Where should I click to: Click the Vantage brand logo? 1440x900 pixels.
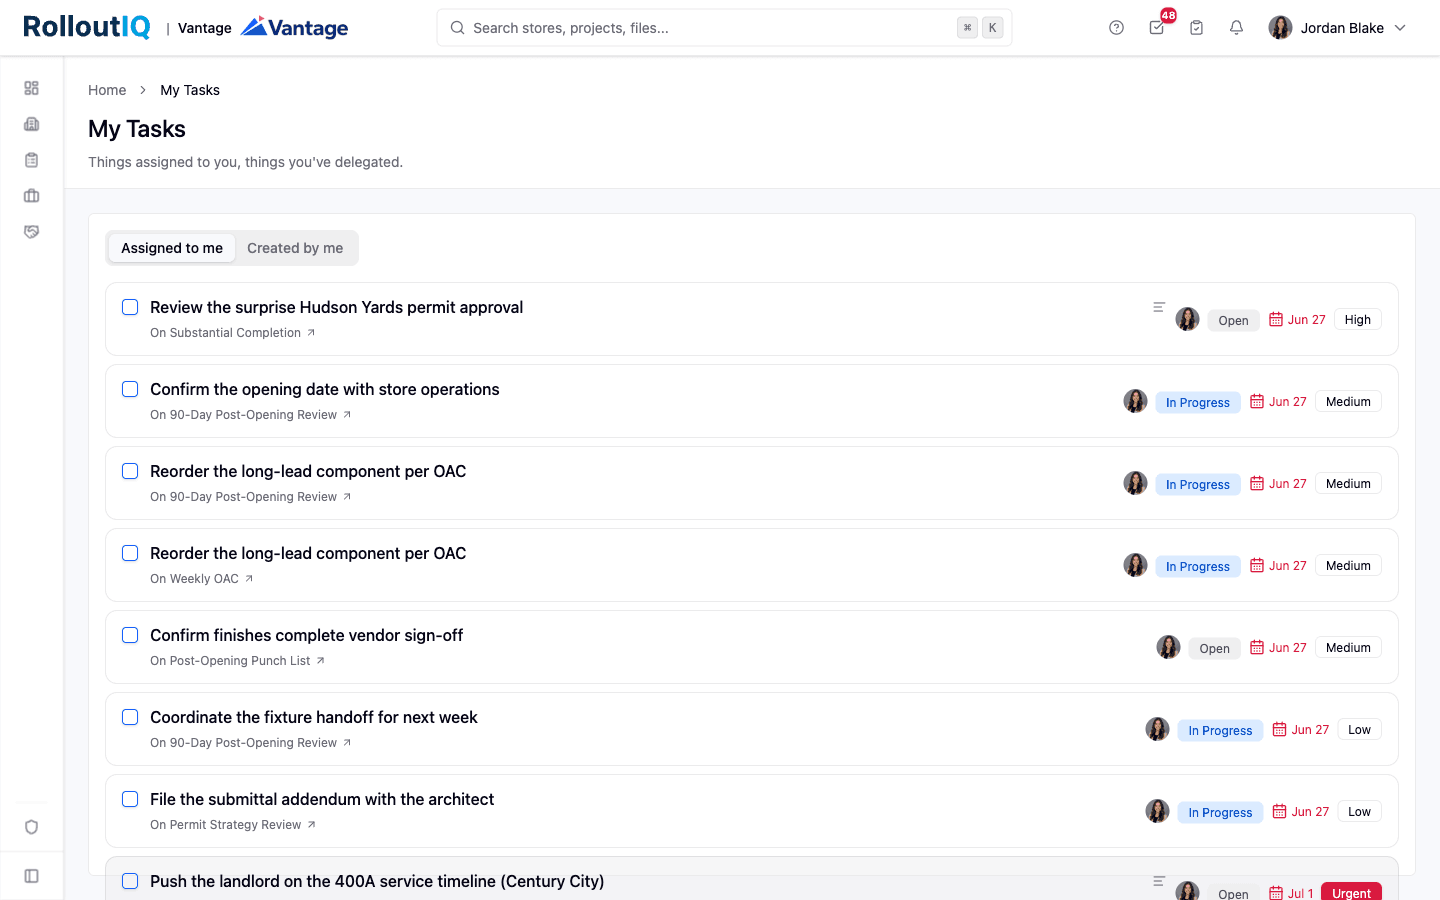tap(295, 28)
